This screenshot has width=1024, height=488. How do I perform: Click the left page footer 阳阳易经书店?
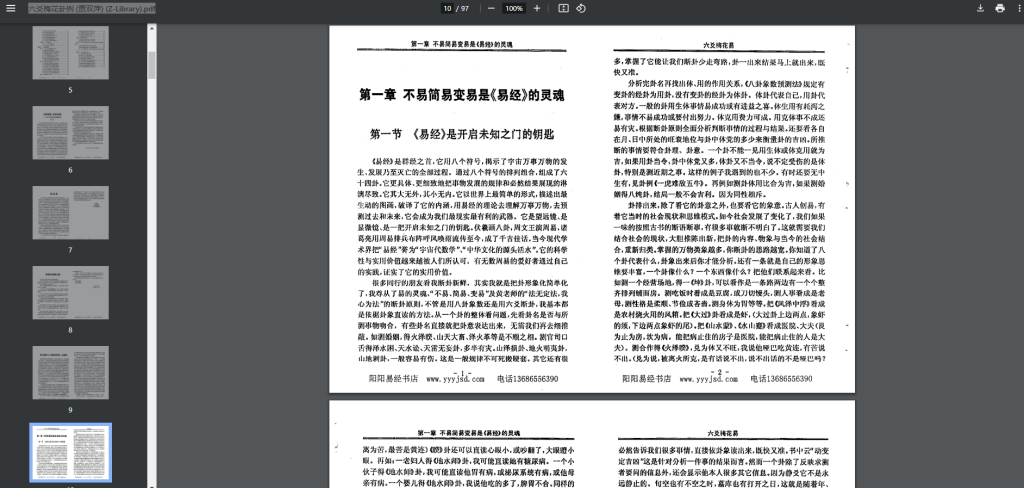[x=393, y=379]
